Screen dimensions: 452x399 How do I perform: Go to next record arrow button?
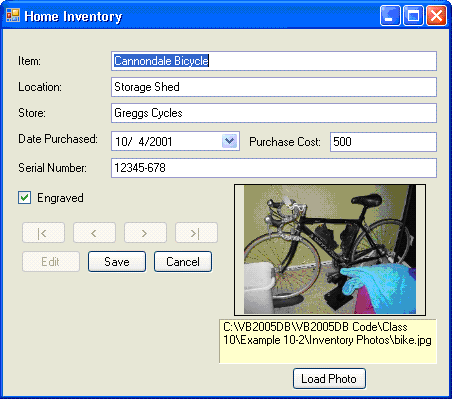click(x=145, y=233)
